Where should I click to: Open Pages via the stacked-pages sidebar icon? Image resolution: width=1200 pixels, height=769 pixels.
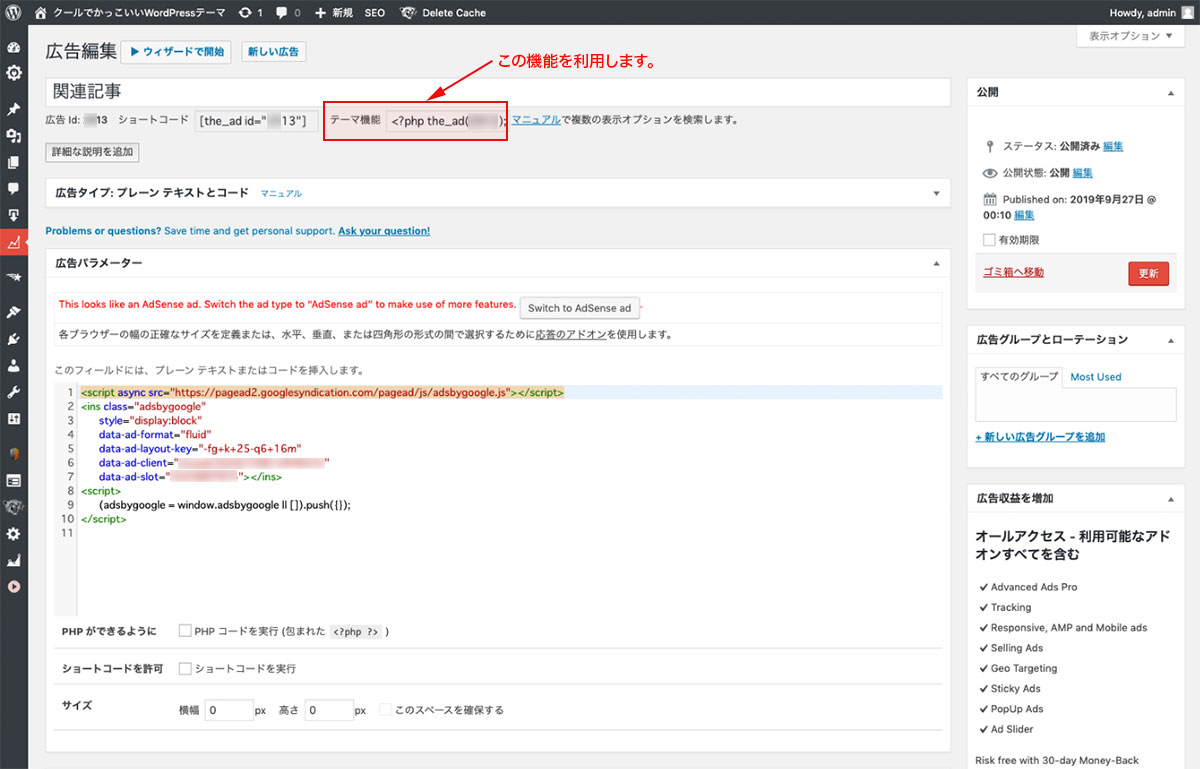pos(14,162)
